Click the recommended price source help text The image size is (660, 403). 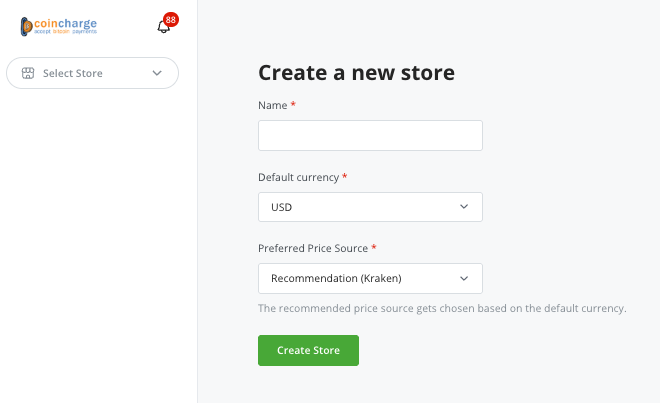[442, 308]
